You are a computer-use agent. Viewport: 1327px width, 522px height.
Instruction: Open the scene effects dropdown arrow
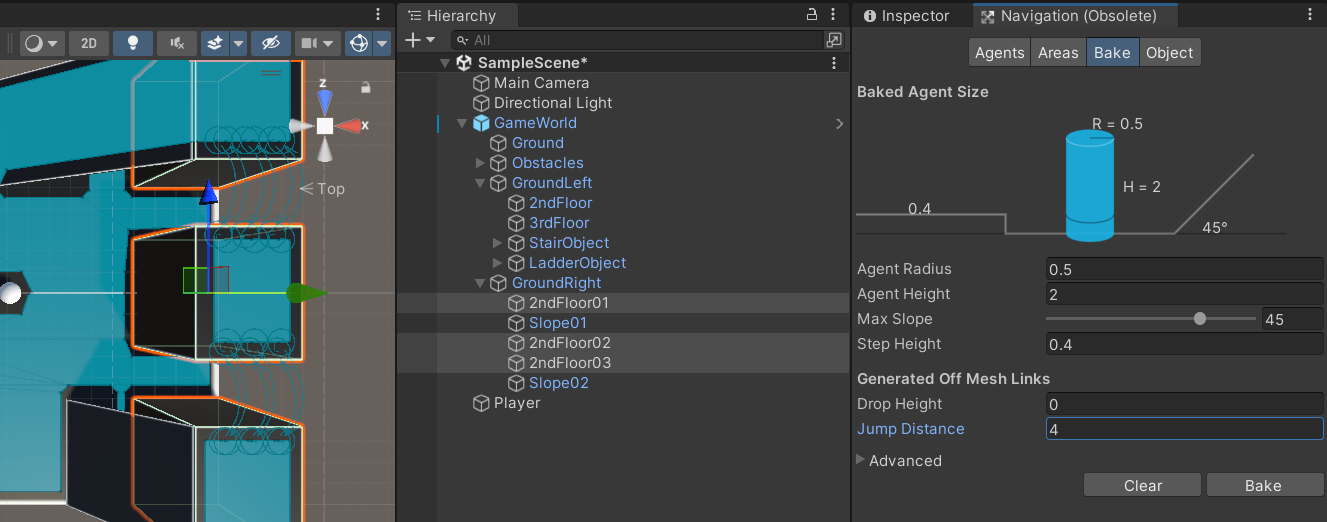tap(238, 43)
